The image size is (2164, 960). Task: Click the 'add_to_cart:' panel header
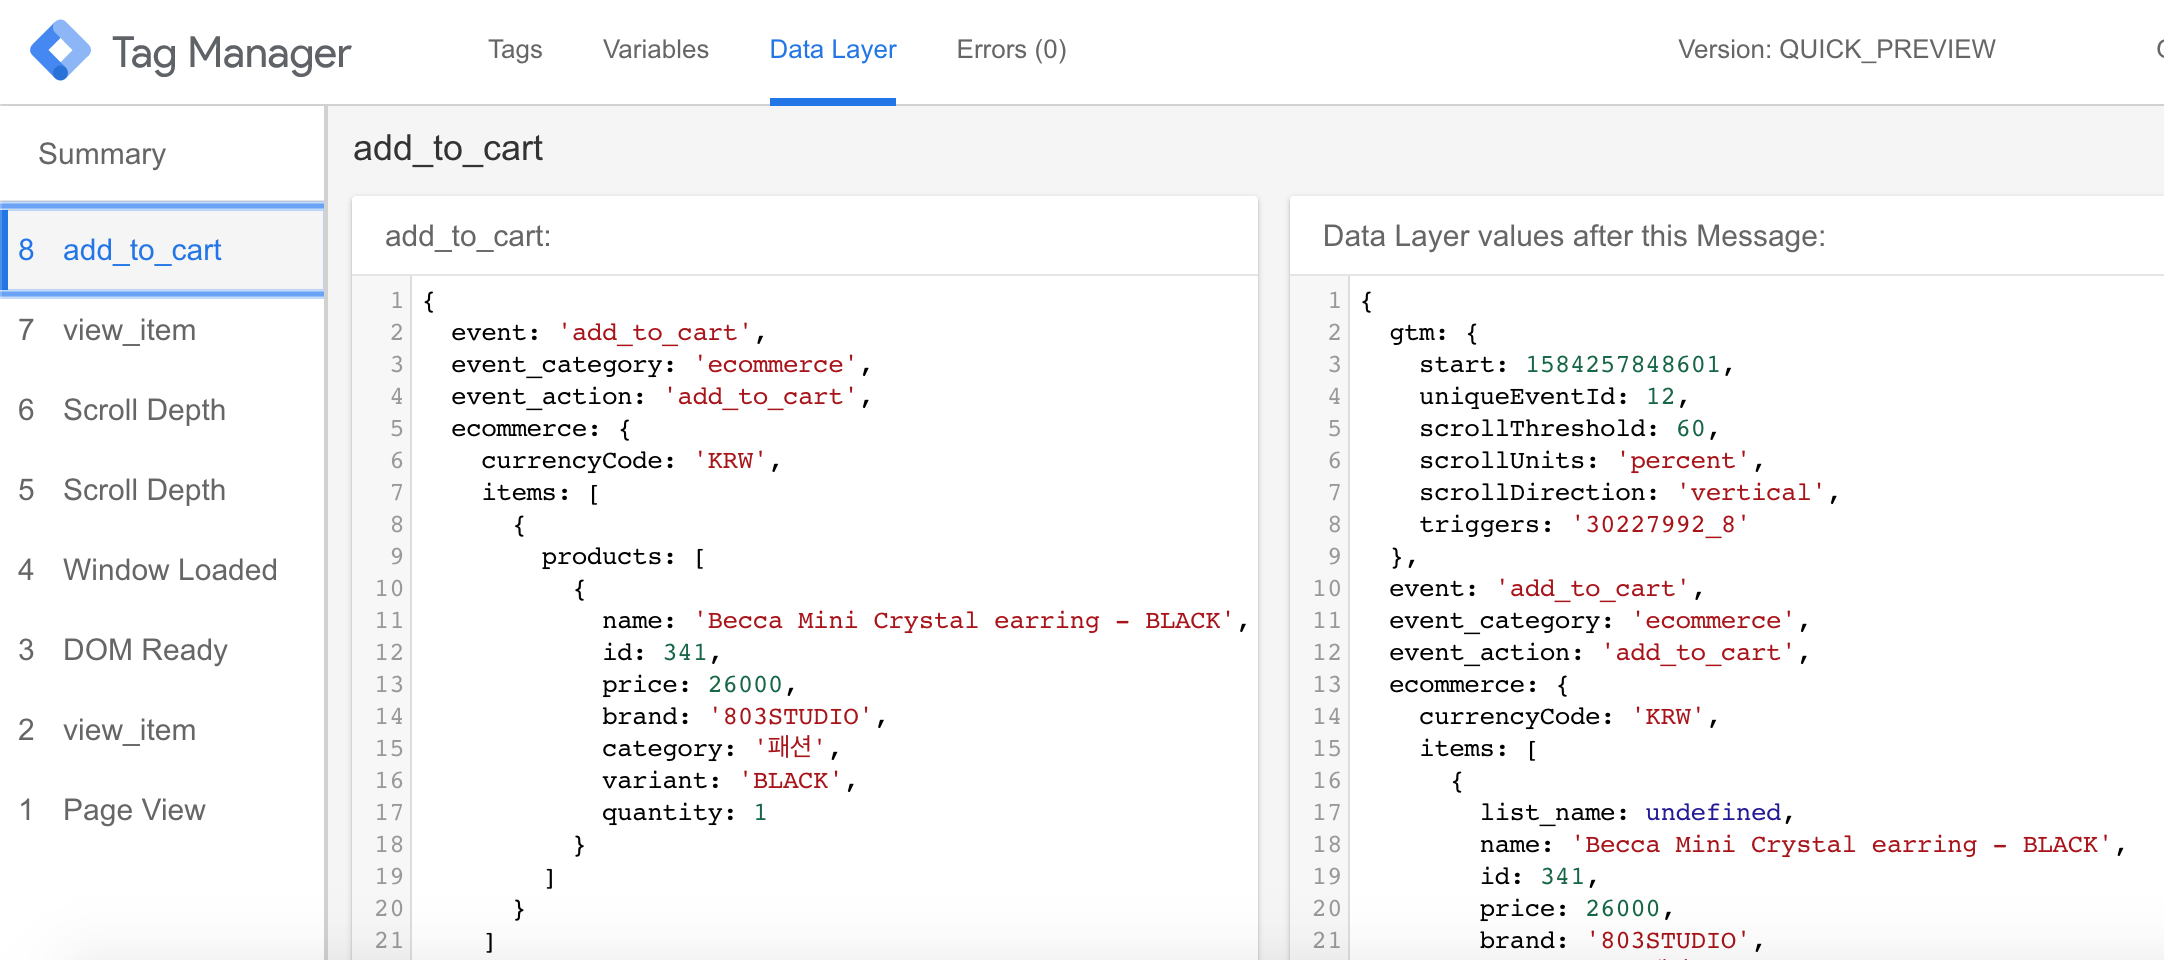(468, 236)
